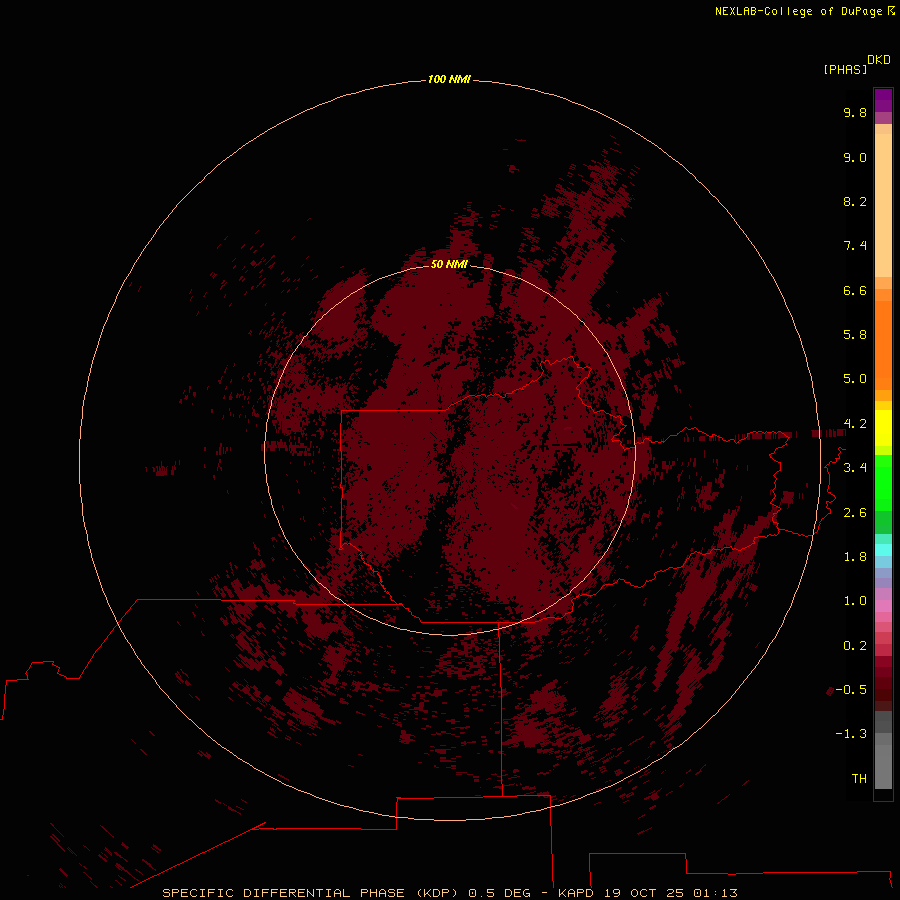This screenshot has height=900, width=900.
Task: Click the [PHAS] legend heading
Action: pos(845,70)
